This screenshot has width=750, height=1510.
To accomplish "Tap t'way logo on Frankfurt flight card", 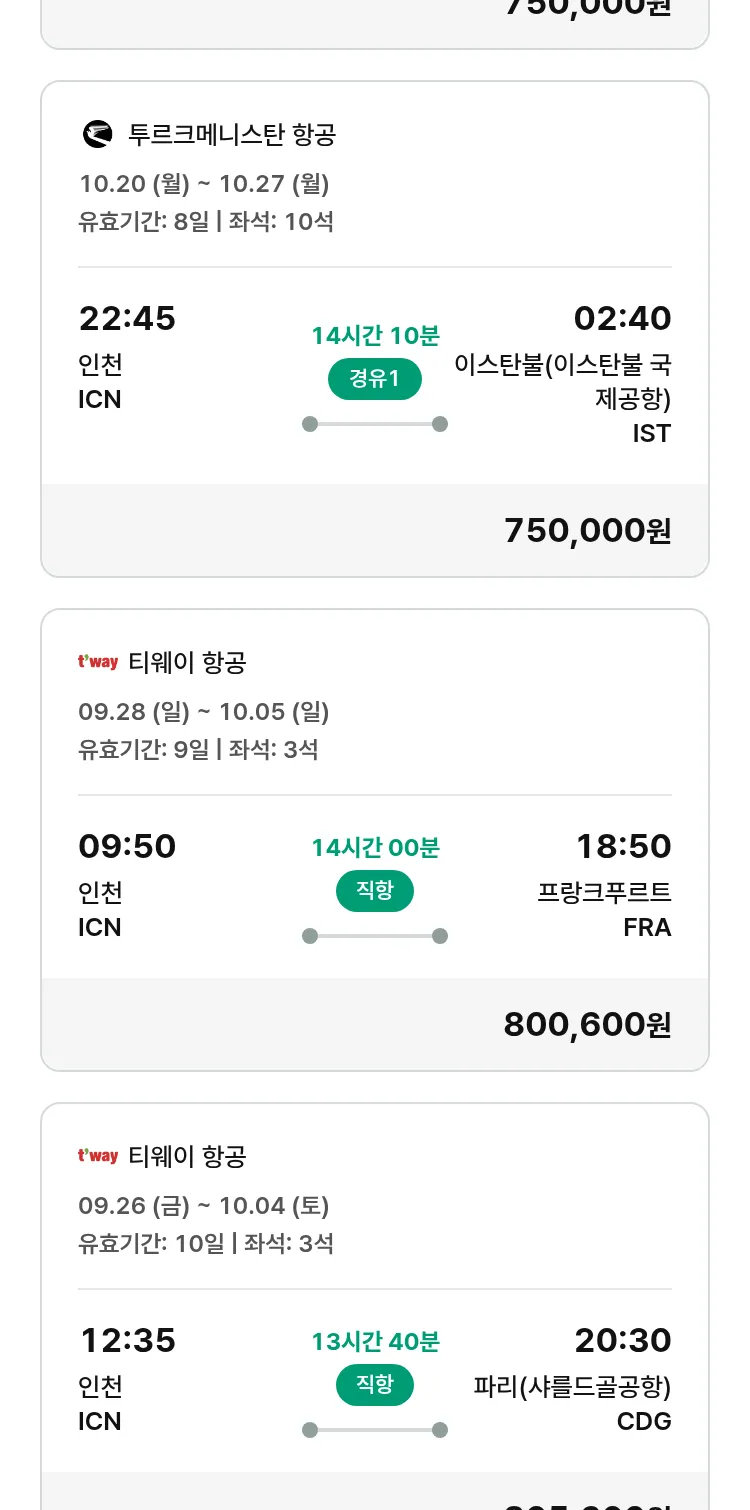I will (98, 662).
